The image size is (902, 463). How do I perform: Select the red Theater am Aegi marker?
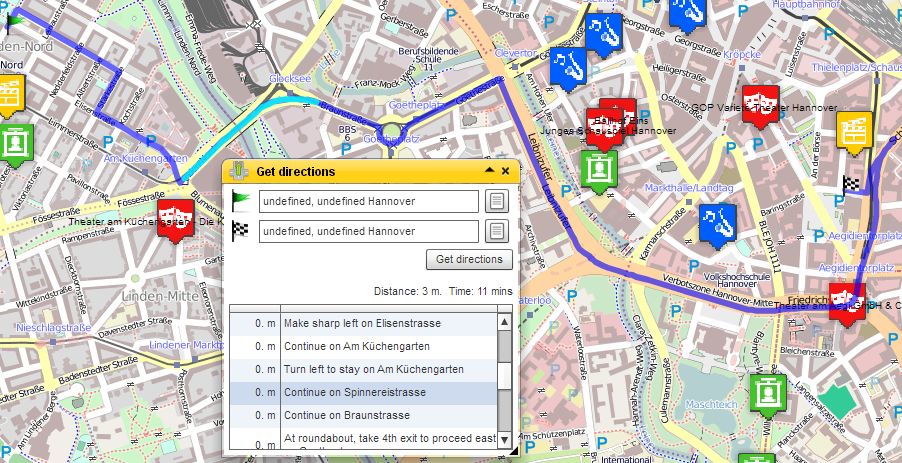click(x=847, y=305)
